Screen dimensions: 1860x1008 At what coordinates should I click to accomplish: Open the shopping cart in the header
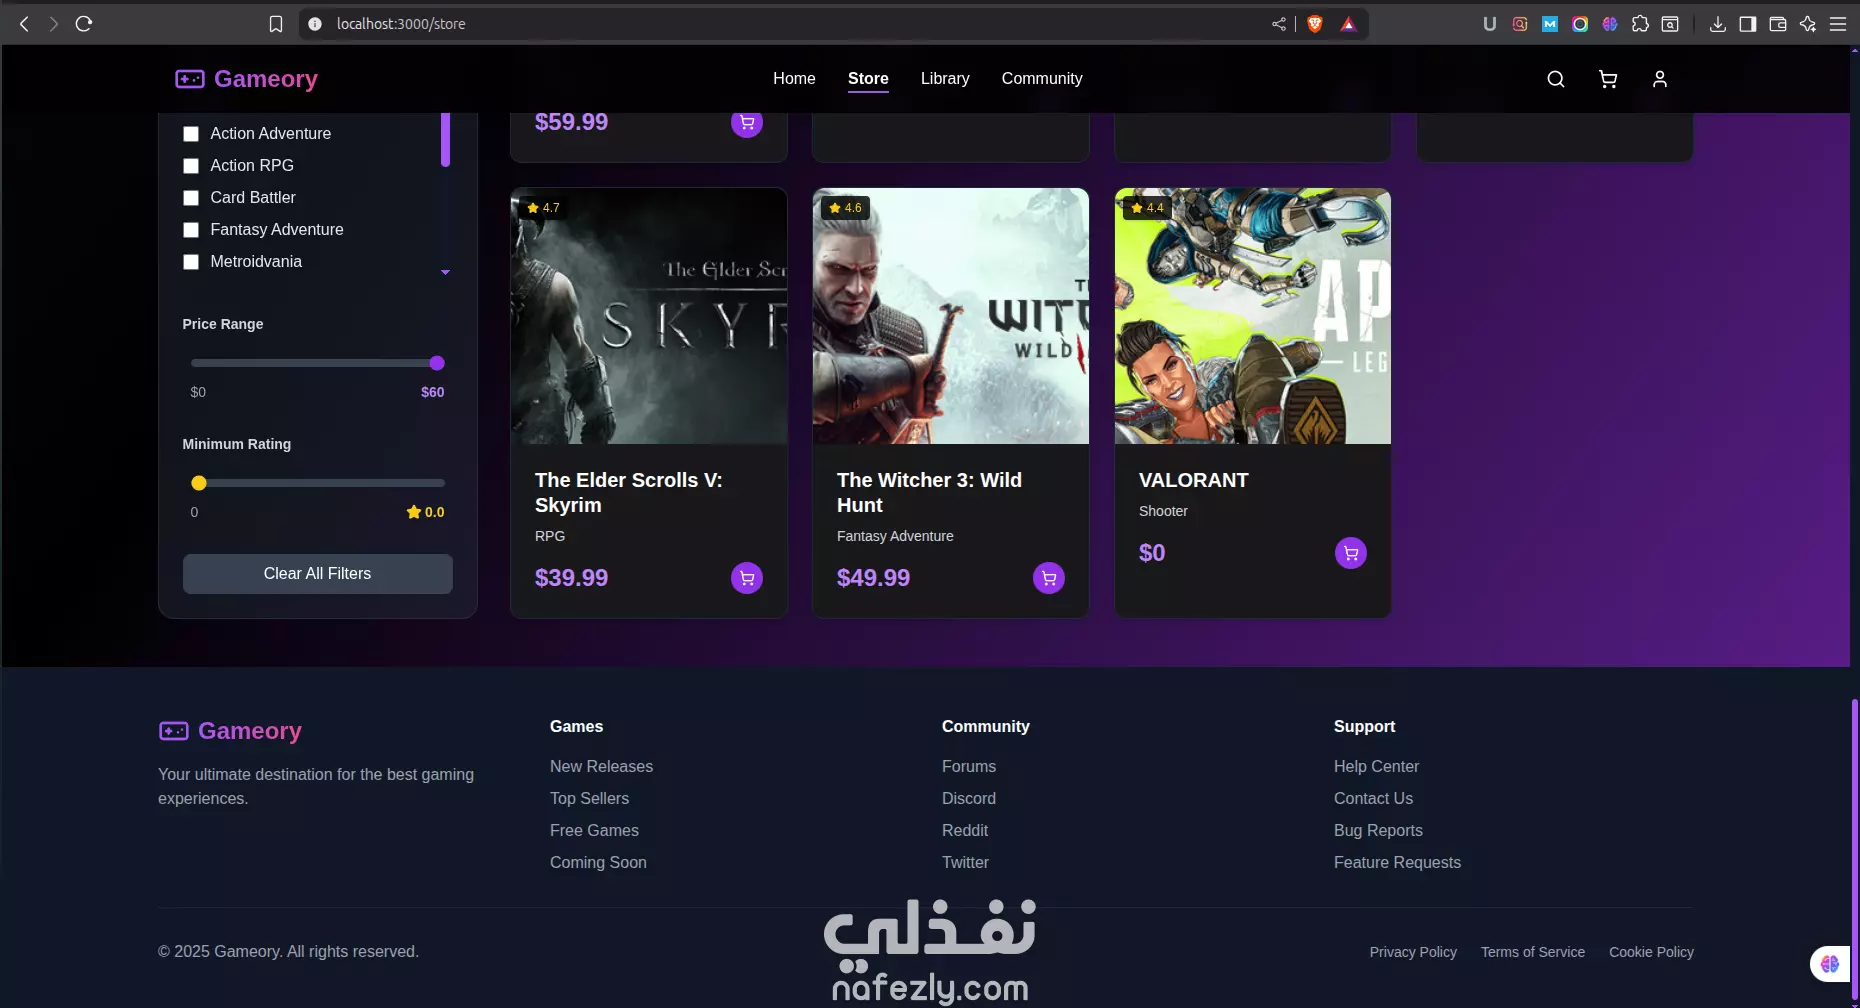point(1607,79)
